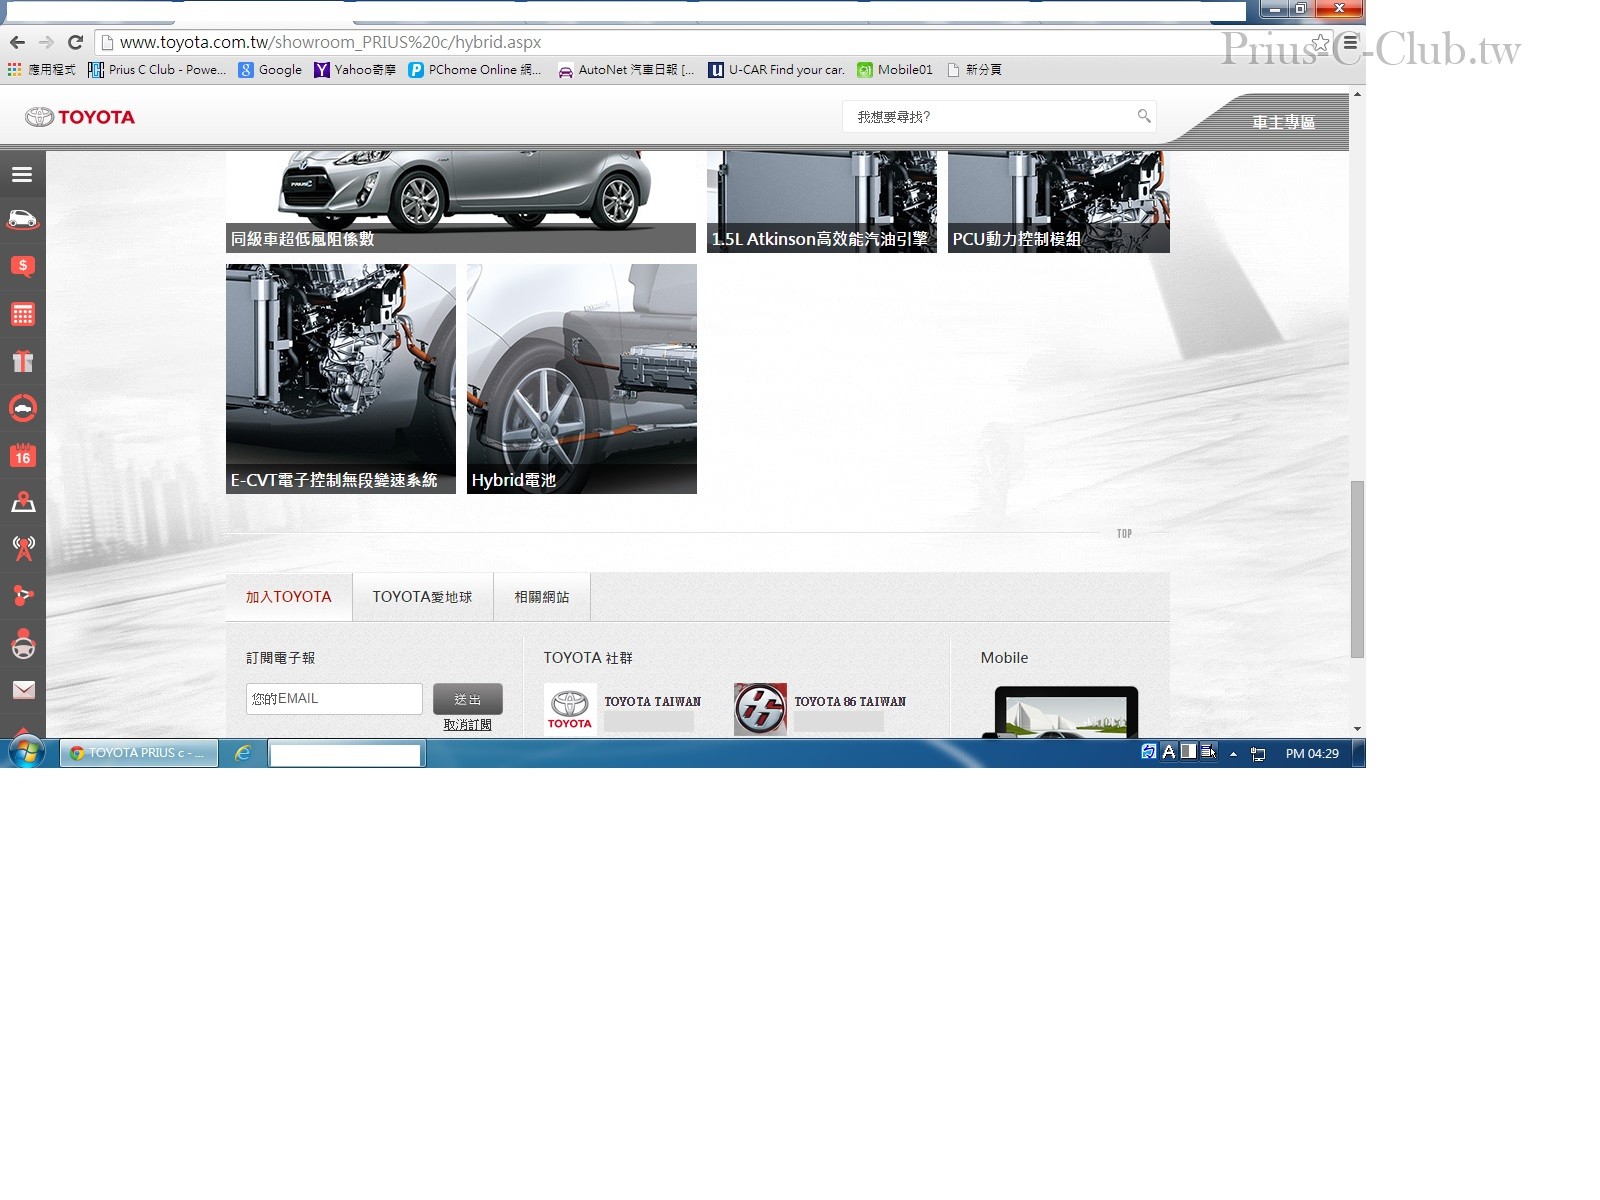Switch to the 相關網站 tab

point(542,597)
